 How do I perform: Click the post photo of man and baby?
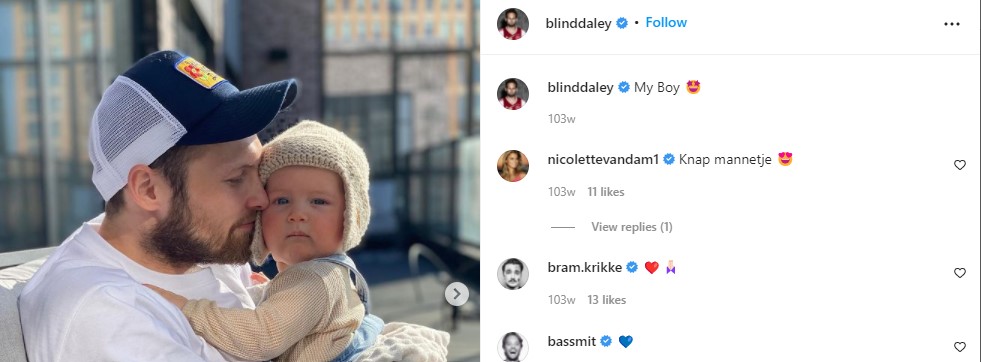240,181
